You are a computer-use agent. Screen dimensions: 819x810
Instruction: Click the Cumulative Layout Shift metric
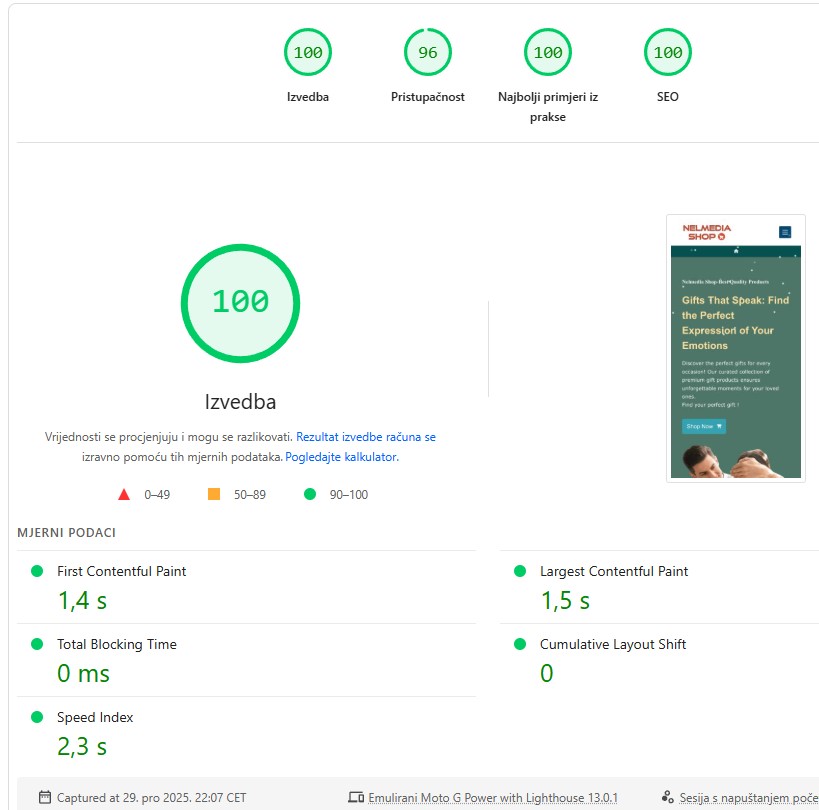tap(612, 644)
